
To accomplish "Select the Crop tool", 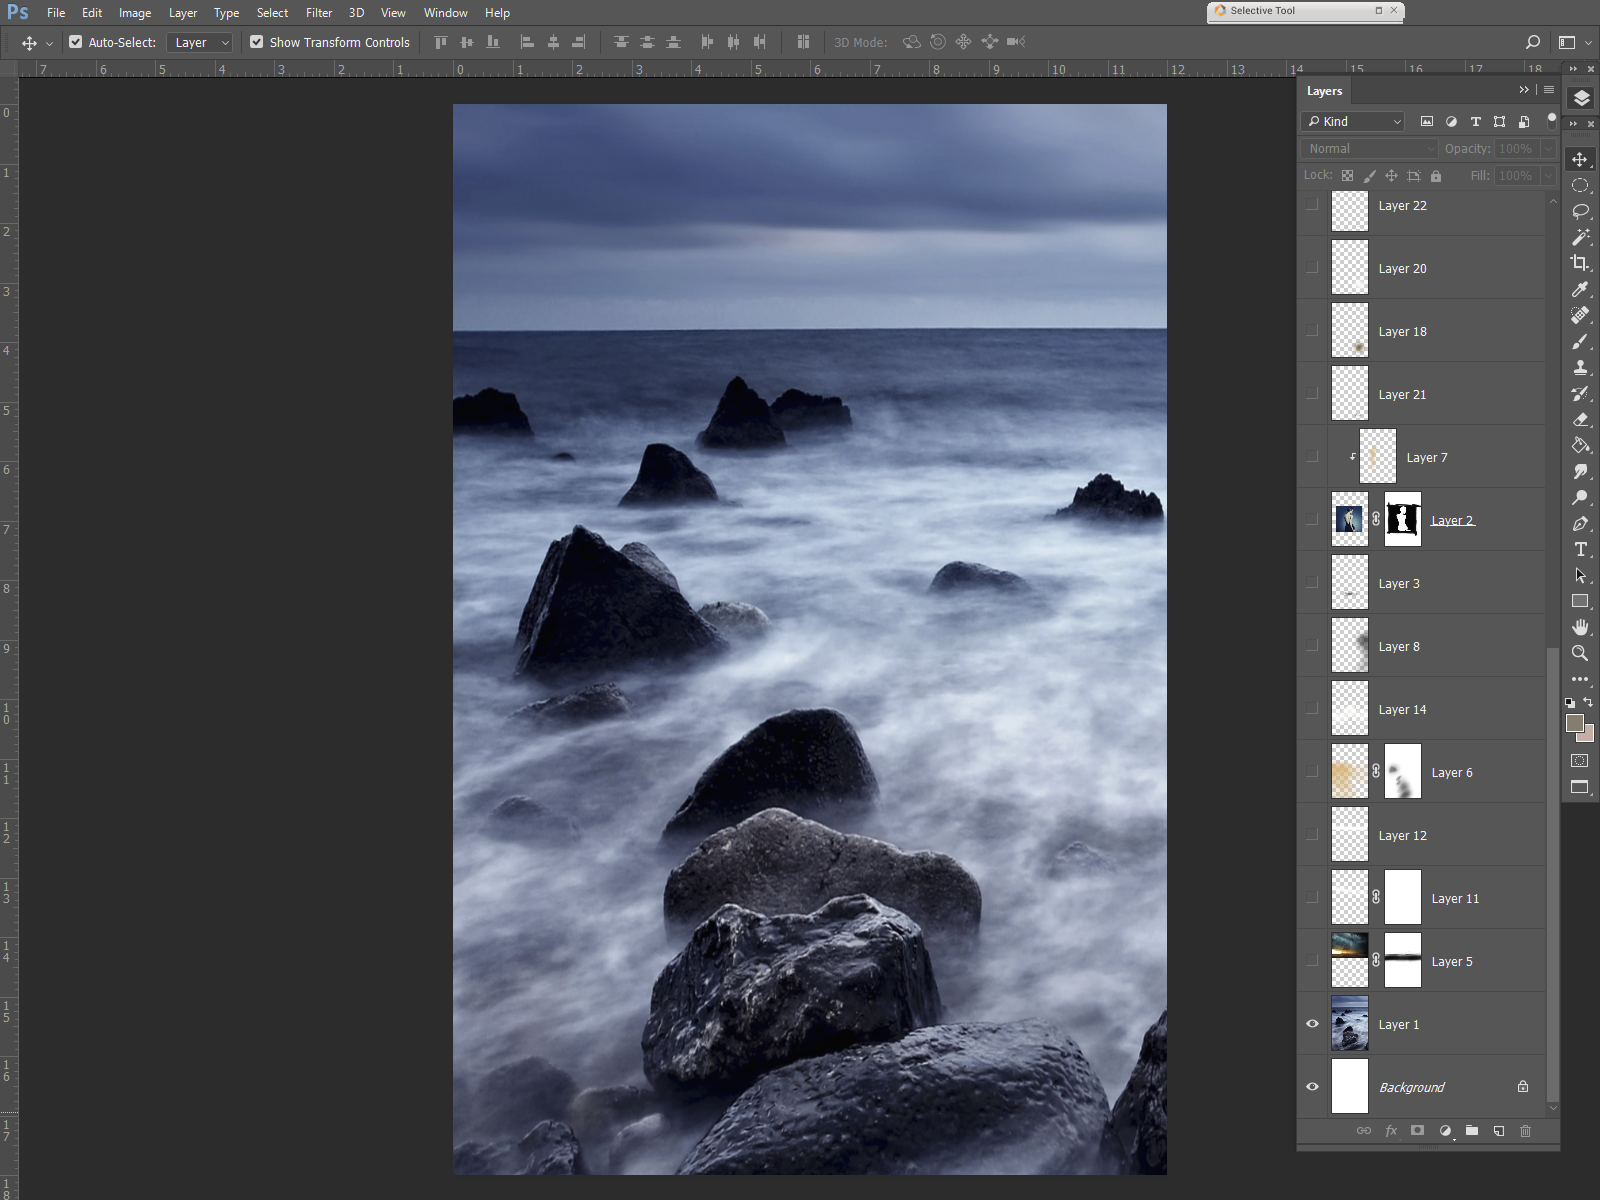I will coord(1580,263).
